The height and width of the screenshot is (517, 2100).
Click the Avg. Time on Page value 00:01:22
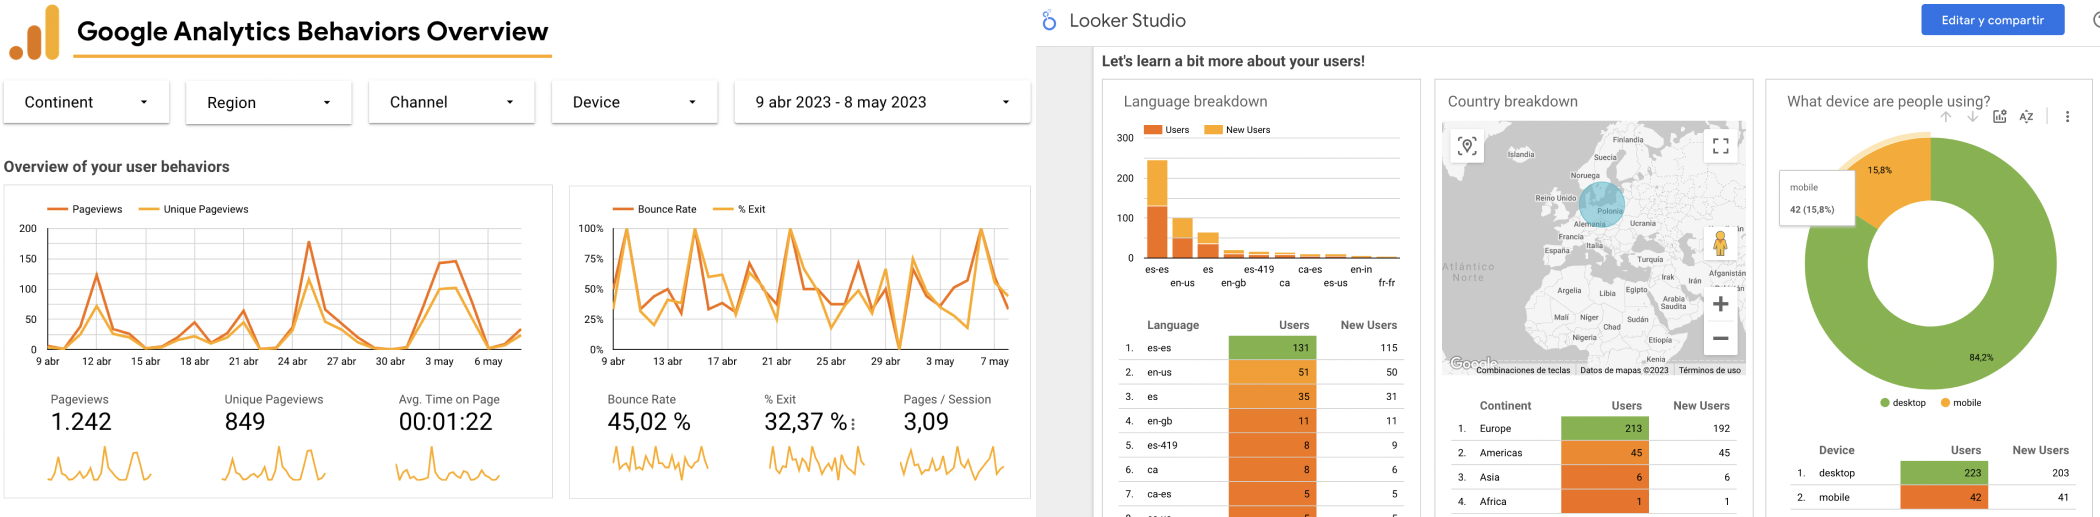(446, 422)
